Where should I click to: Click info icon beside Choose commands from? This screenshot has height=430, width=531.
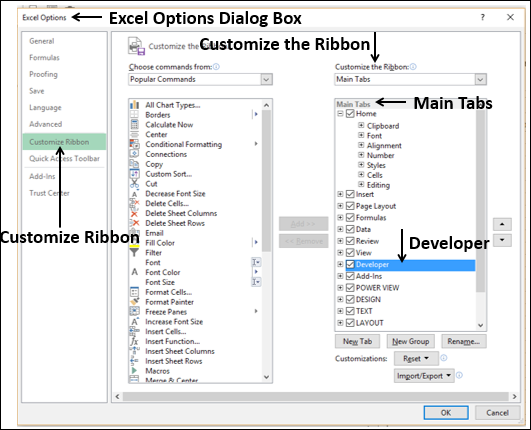[216, 67]
